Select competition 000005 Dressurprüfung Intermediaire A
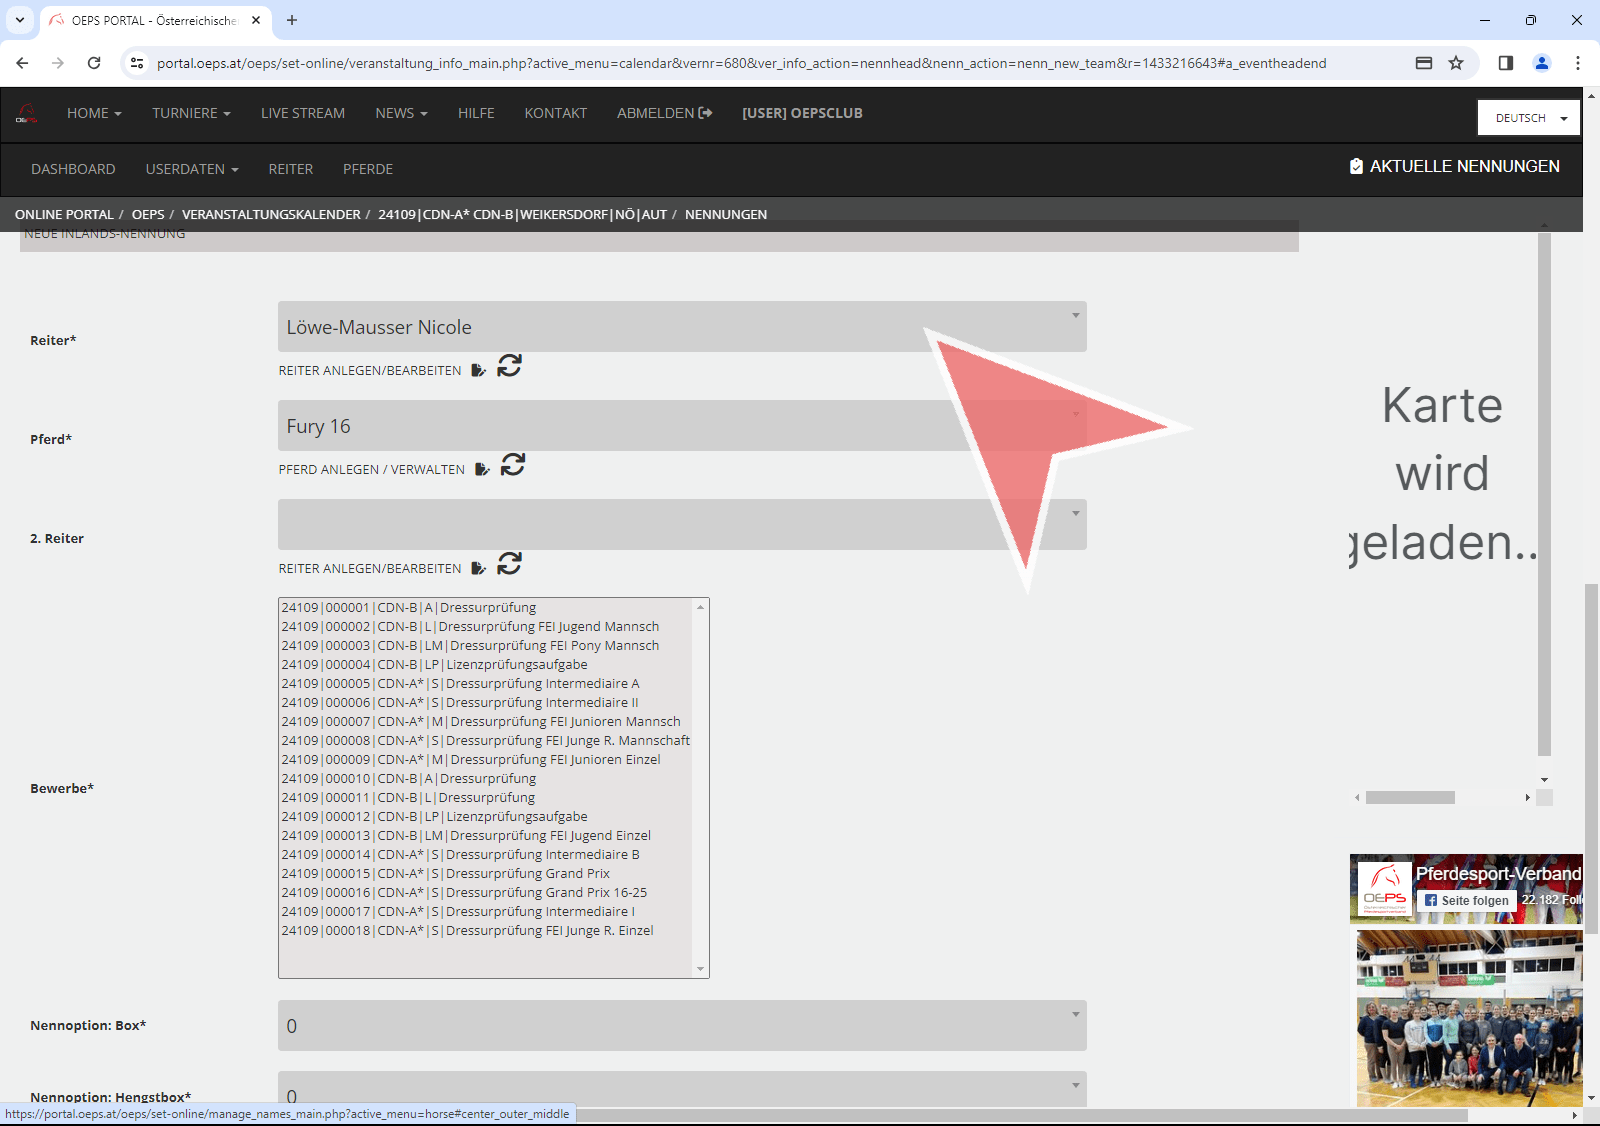The height and width of the screenshot is (1126, 1600). pyautogui.click(x=460, y=684)
